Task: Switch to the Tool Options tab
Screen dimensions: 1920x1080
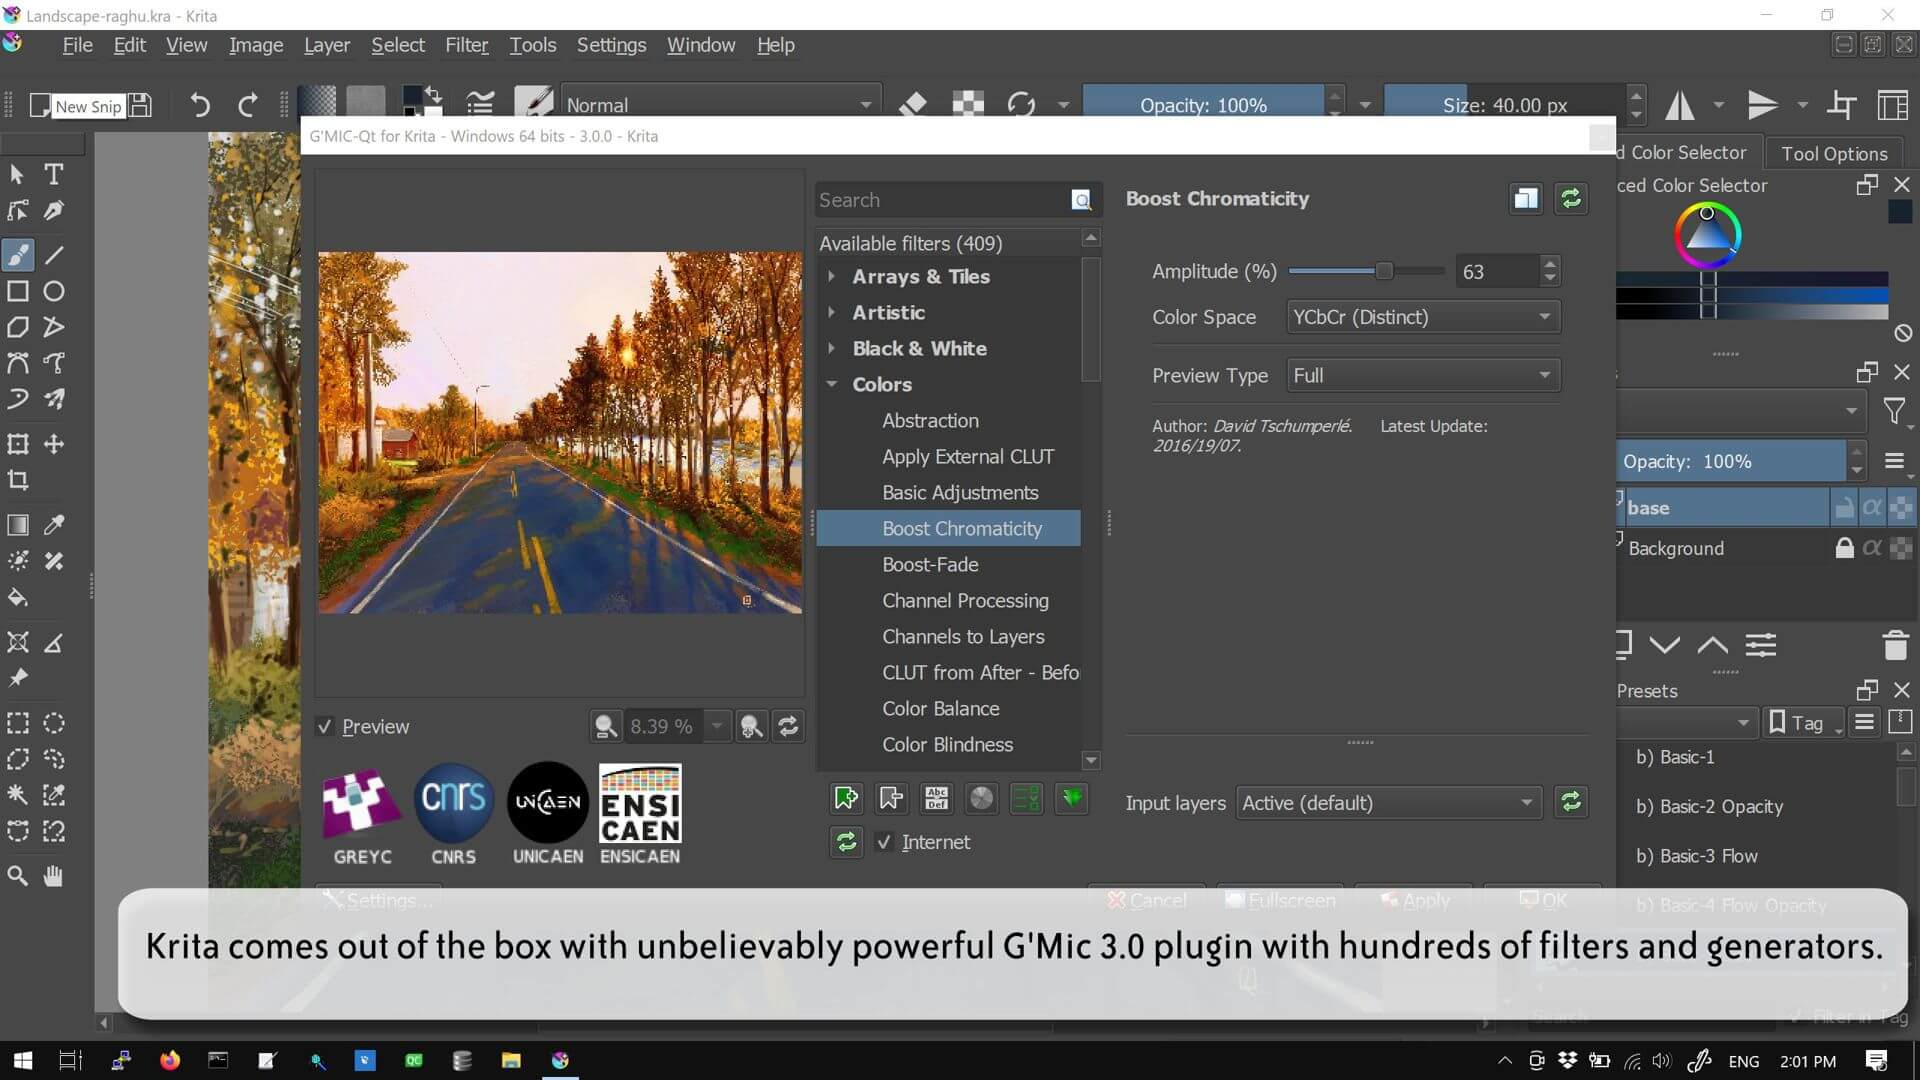Action: (x=1833, y=152)
